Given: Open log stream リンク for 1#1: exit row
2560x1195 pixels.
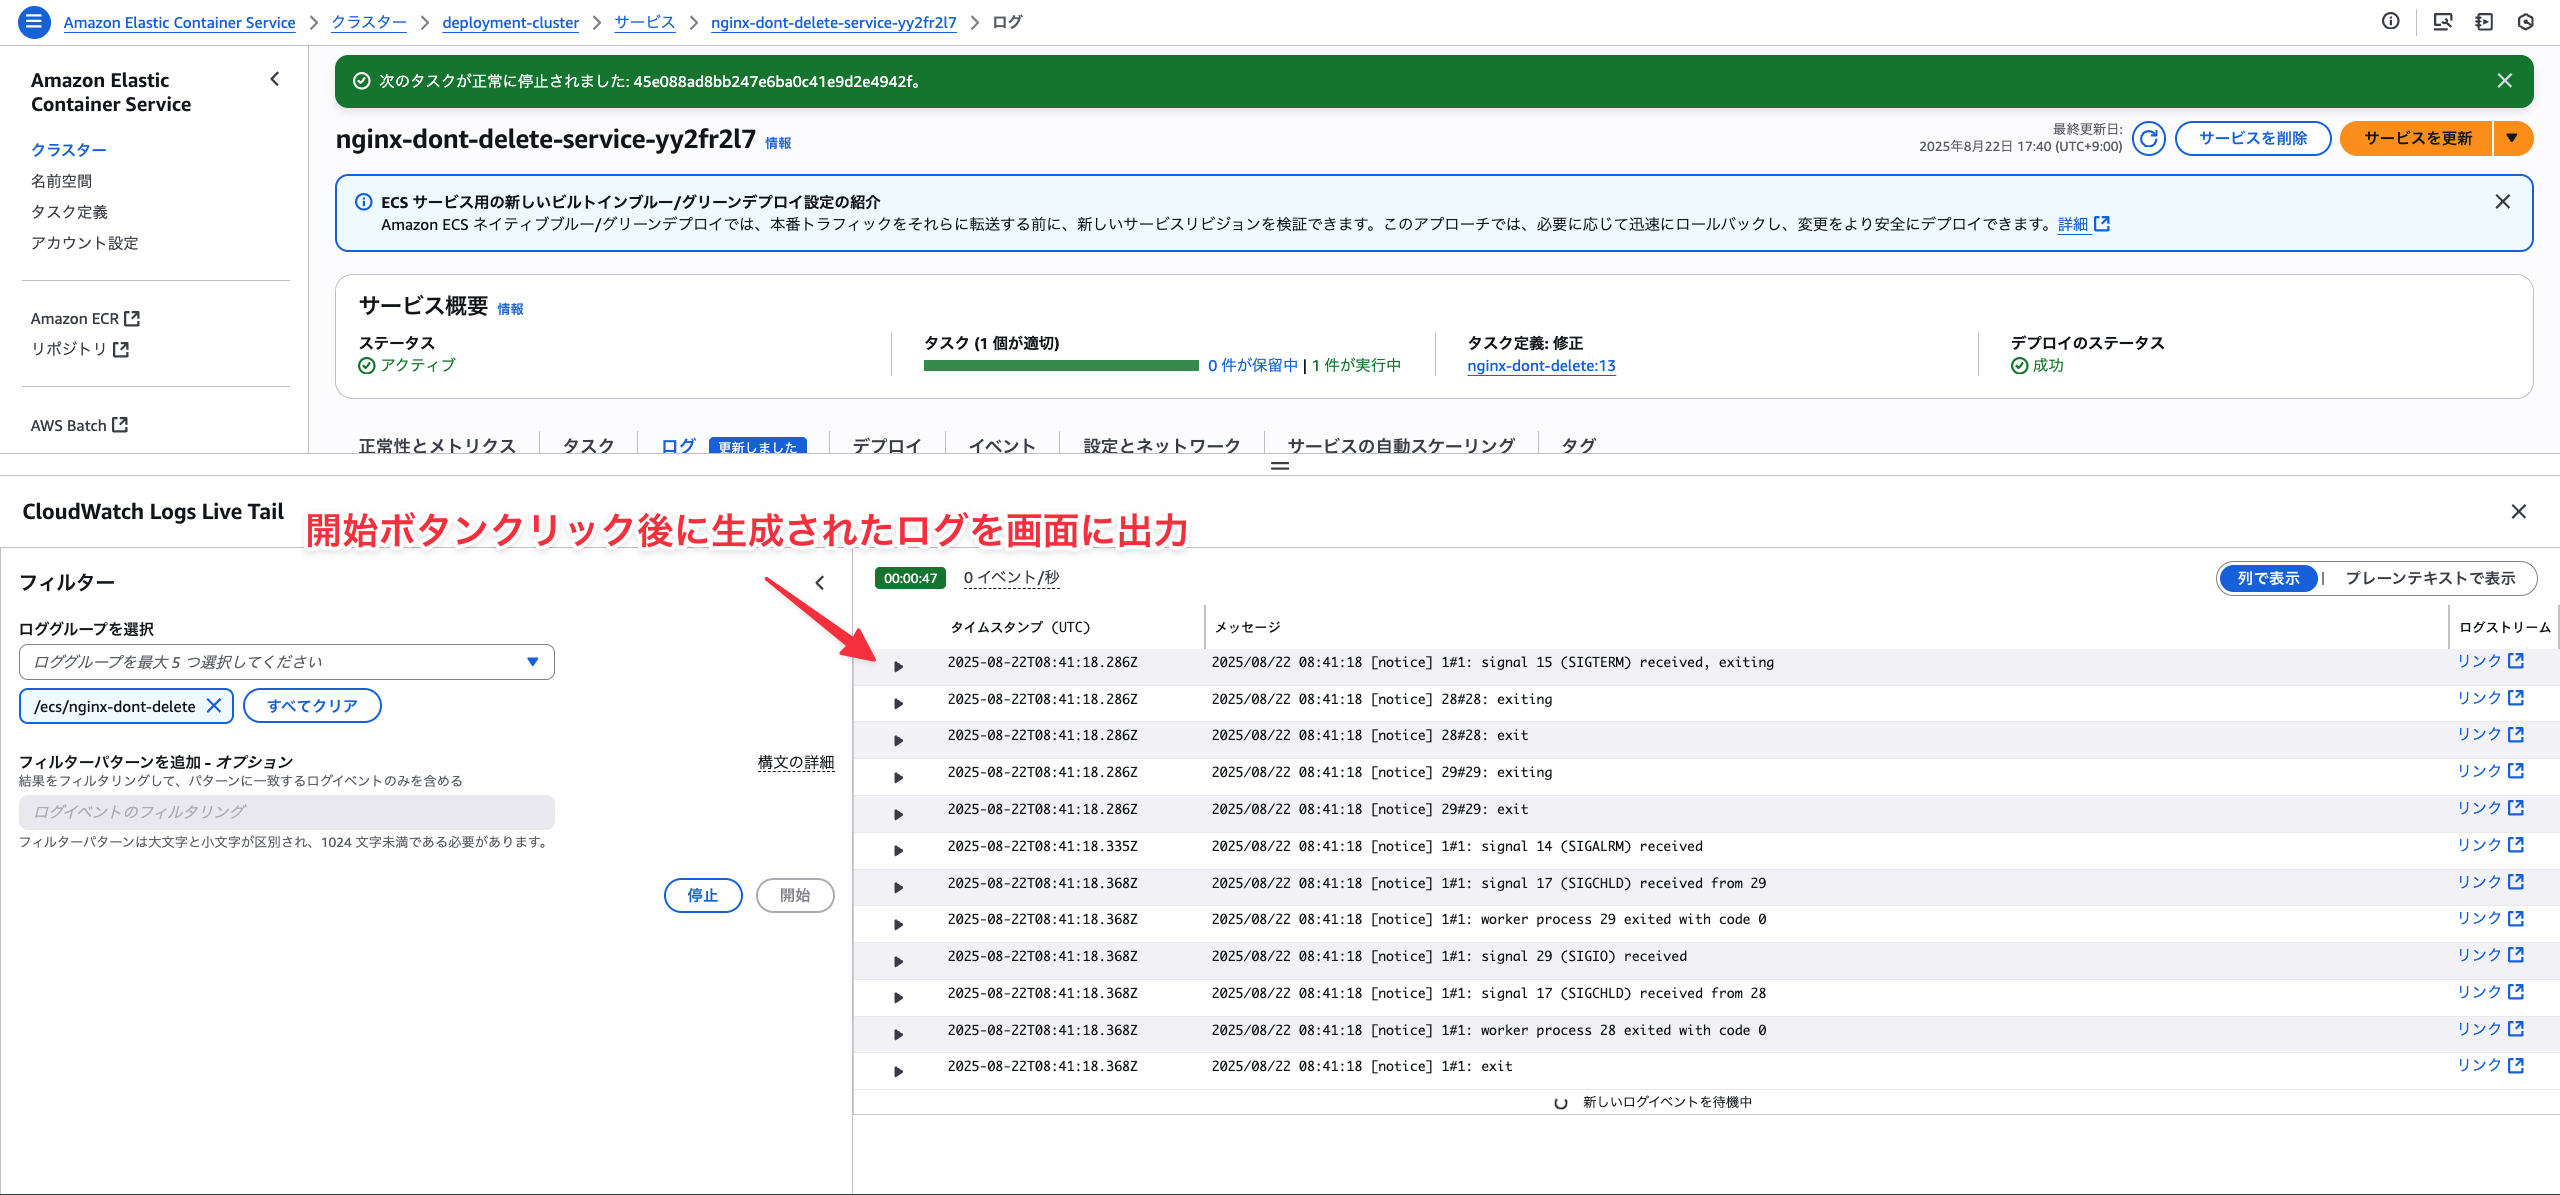Looking at the screenshot, I should [2490, 1066].
